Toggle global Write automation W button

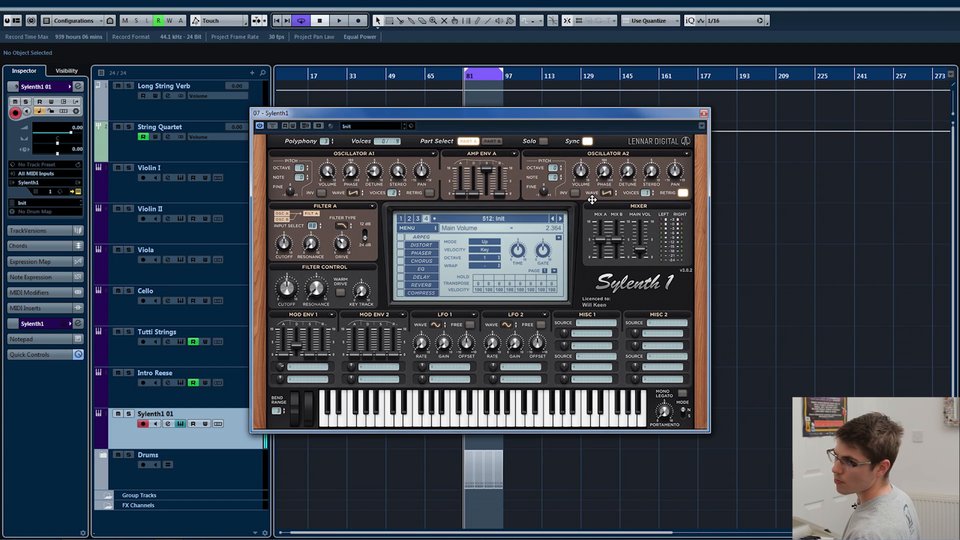tap(170, 20)
